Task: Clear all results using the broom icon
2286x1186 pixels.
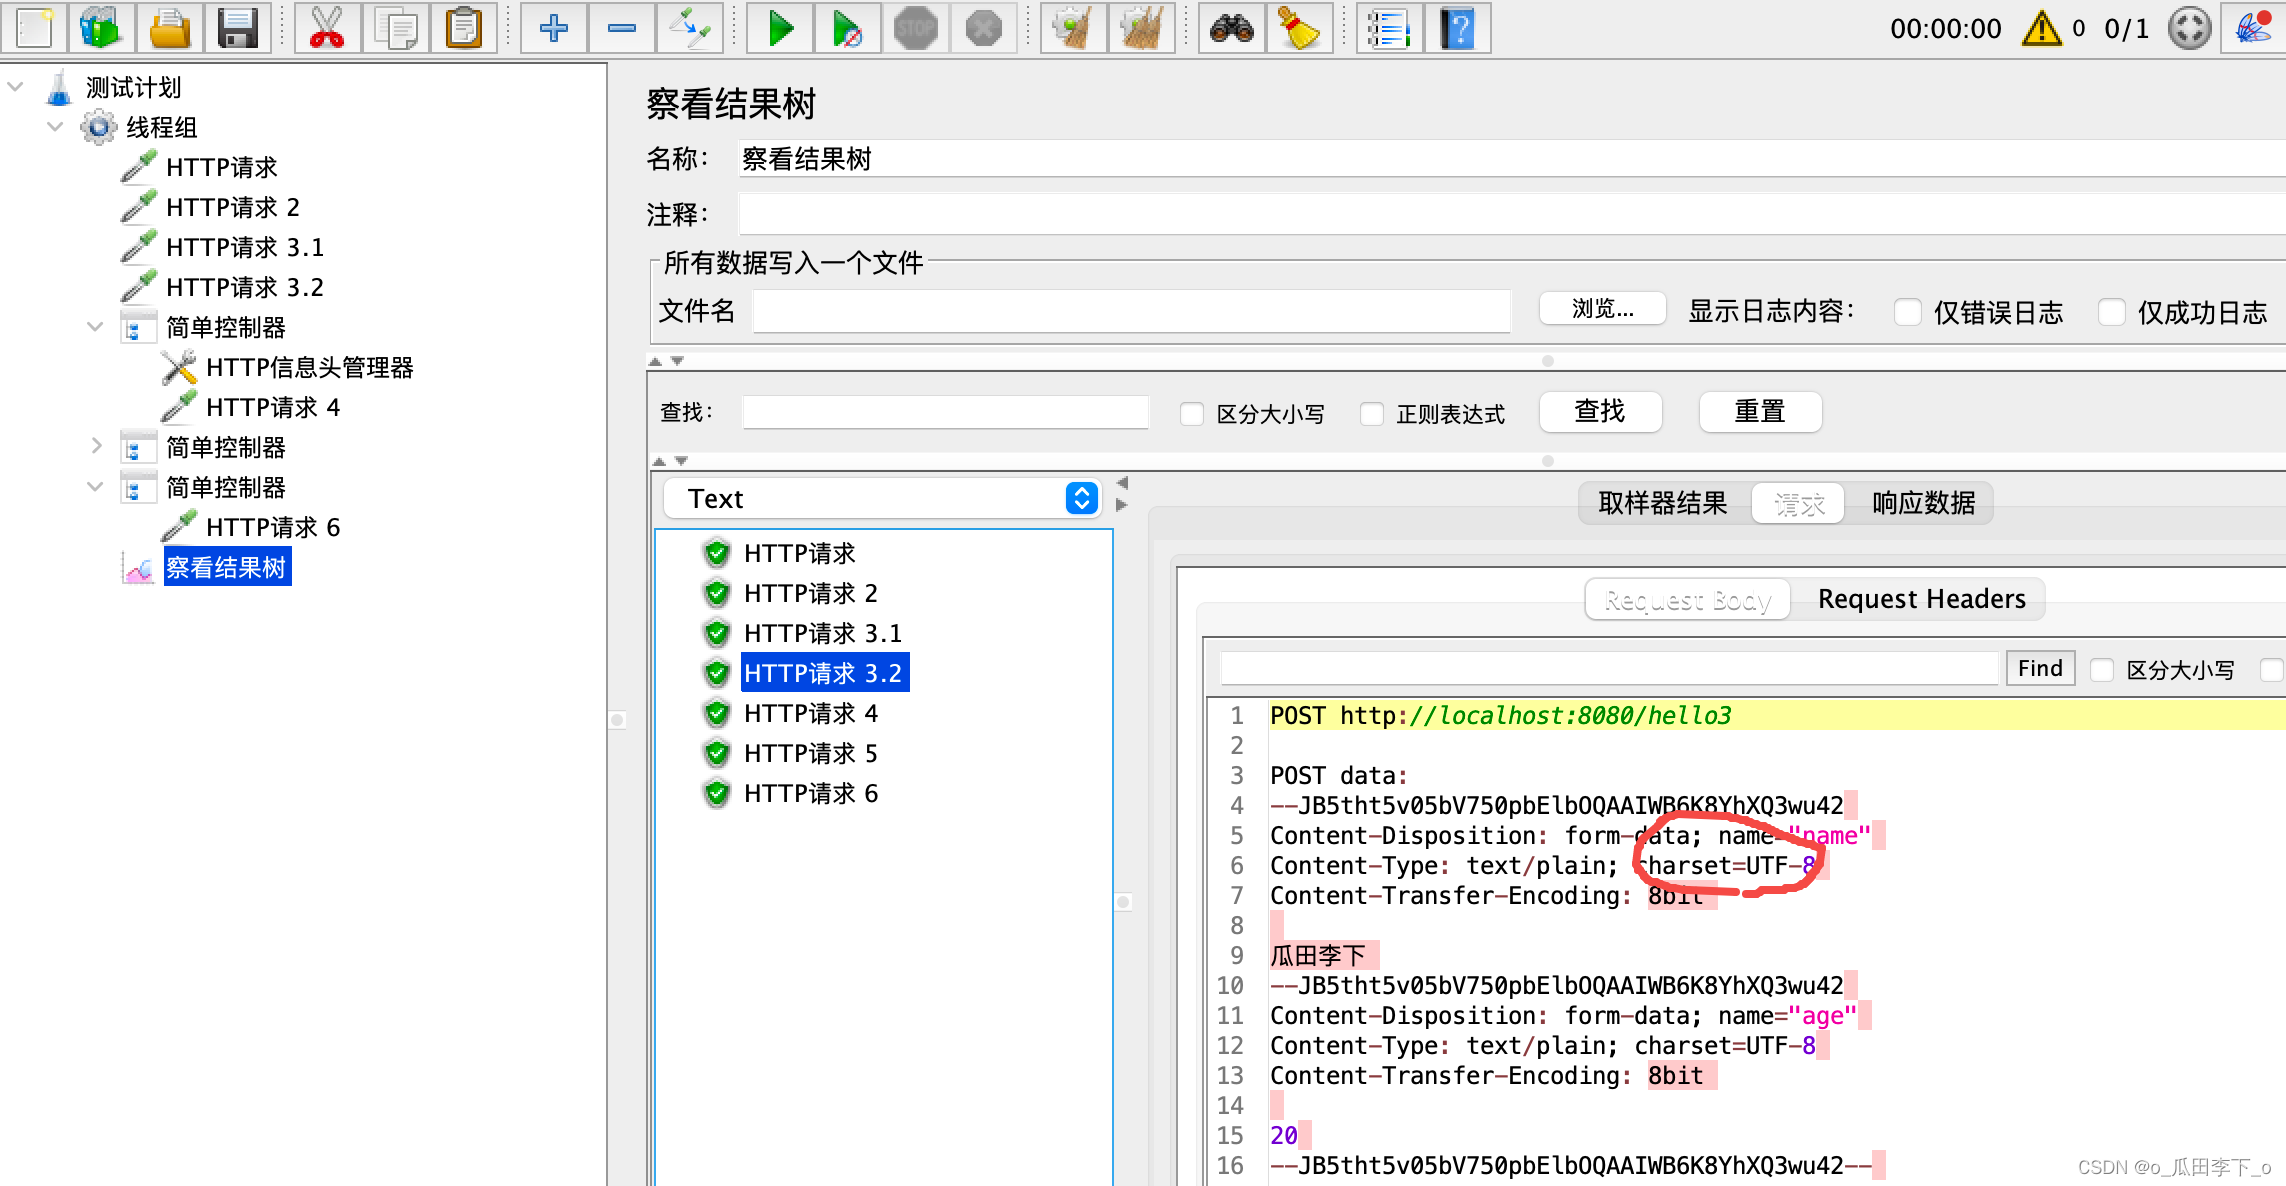Action: tap(1143, 28)
